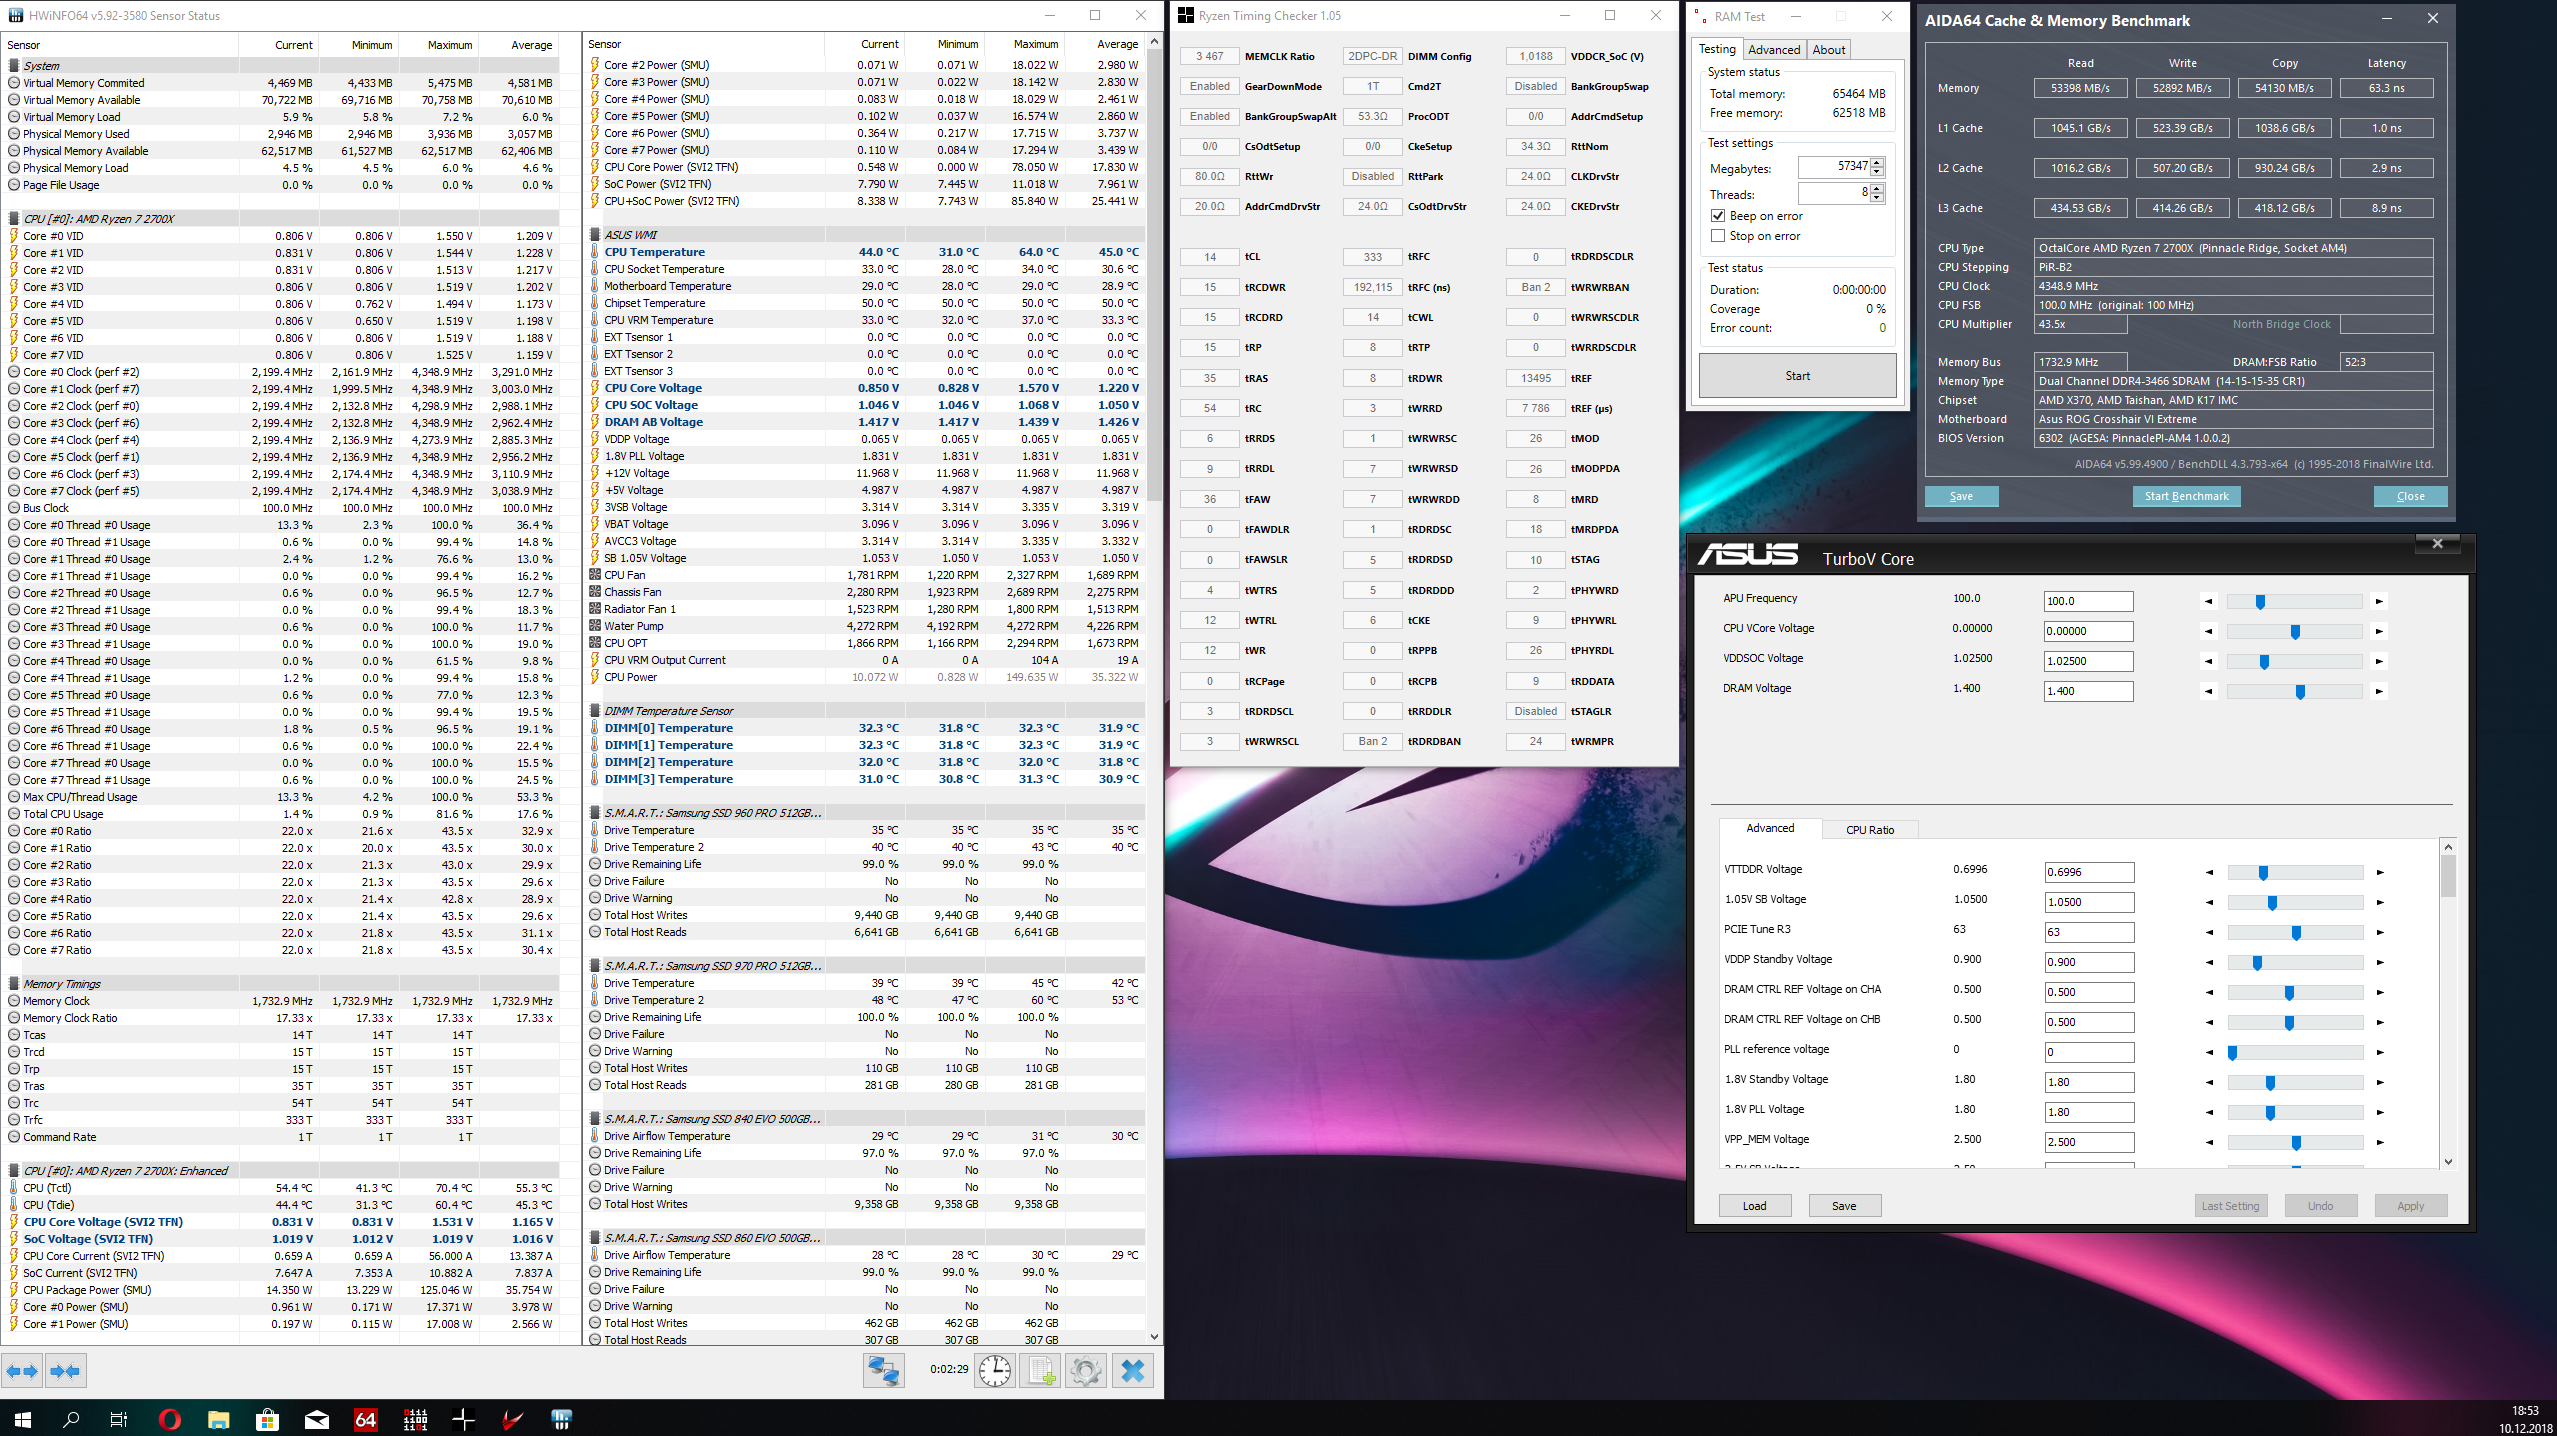Switch to the Advanced tab in RAM Test
This screenshot has width=2557, height=1436.
coord(1773,50)
